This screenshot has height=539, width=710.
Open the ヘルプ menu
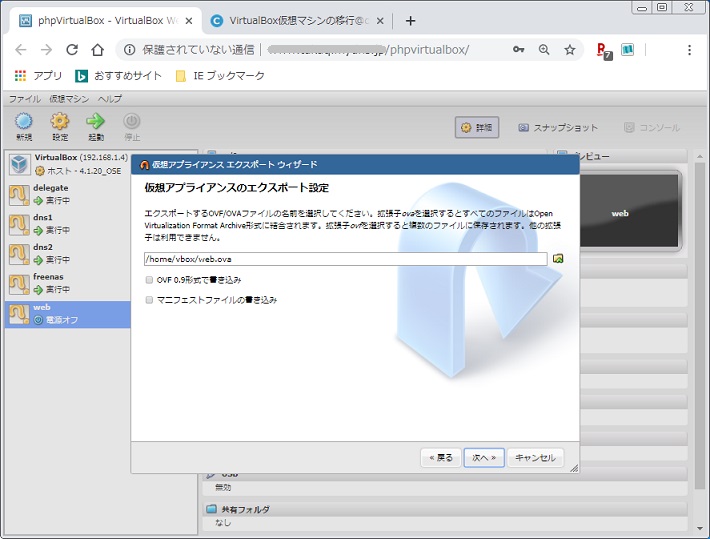pos(110,99)
